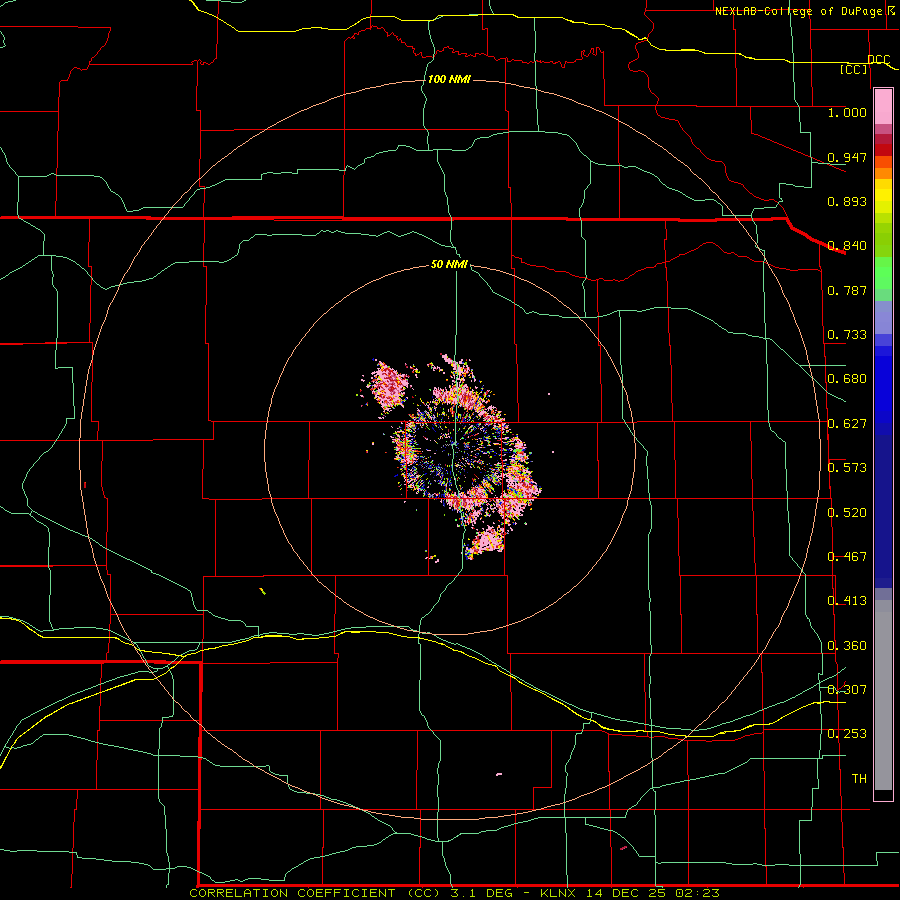
Task: Click the pink echo cluster northwest of radar
Action: pyautogui.click(x=388, y=386)
